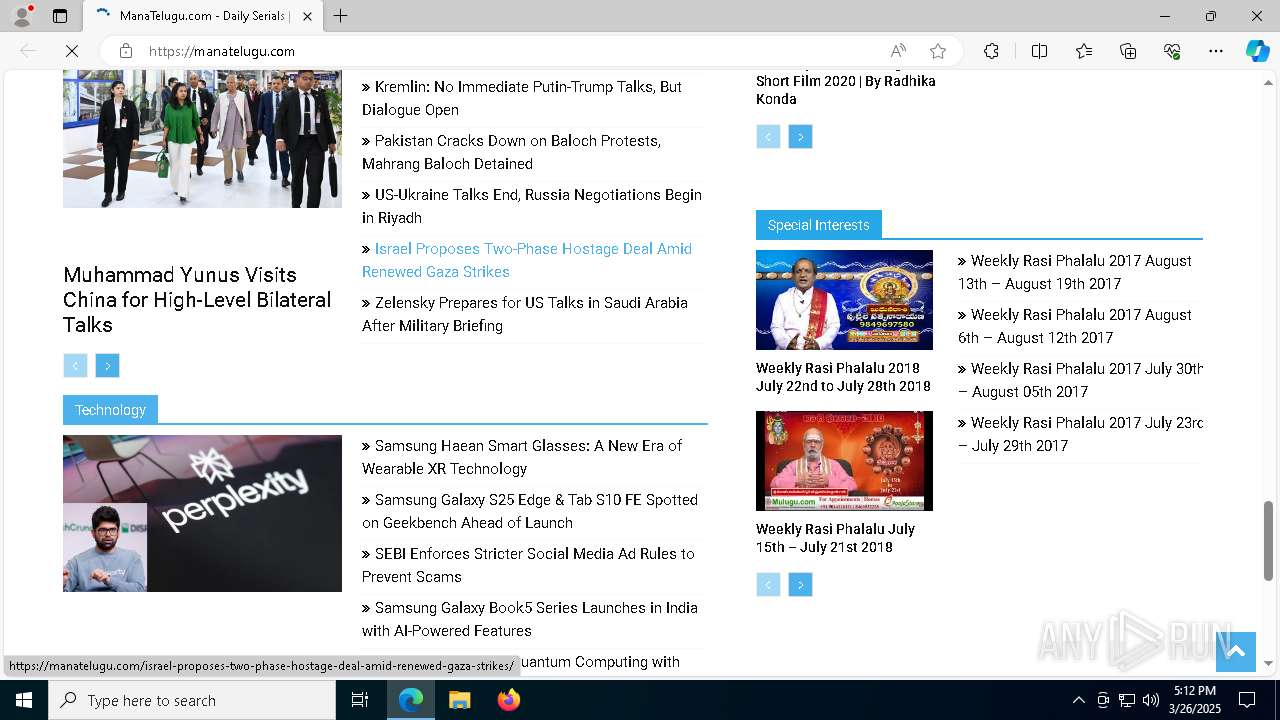Open Pakistan Cracks Down on Baloch article

coord(511,152)
